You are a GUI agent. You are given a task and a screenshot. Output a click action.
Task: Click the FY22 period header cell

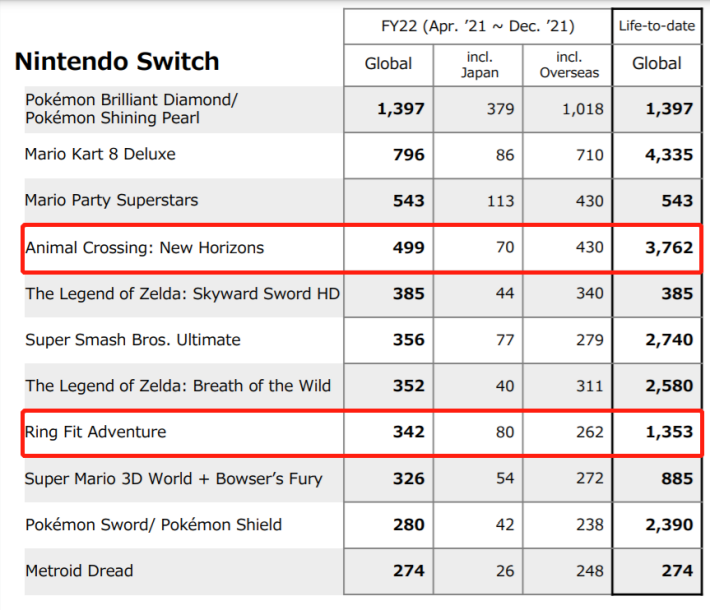coord(476,25)
